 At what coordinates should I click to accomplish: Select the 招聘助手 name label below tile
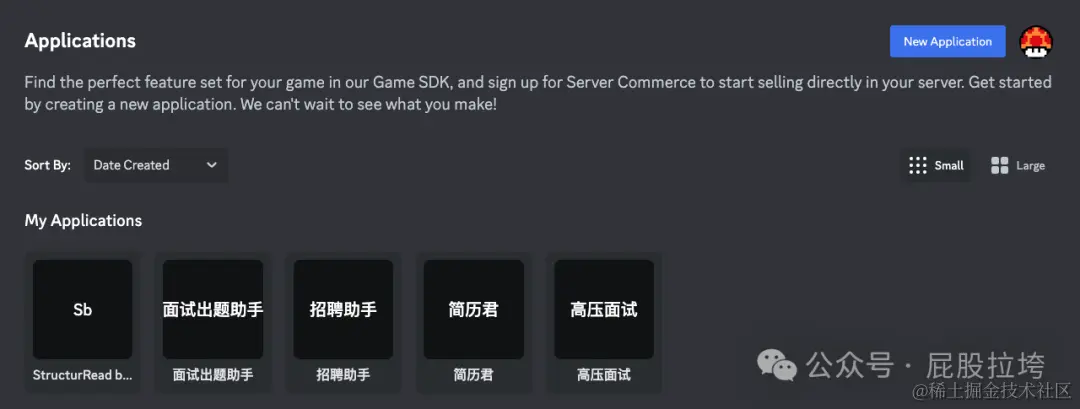coord(343,375)
